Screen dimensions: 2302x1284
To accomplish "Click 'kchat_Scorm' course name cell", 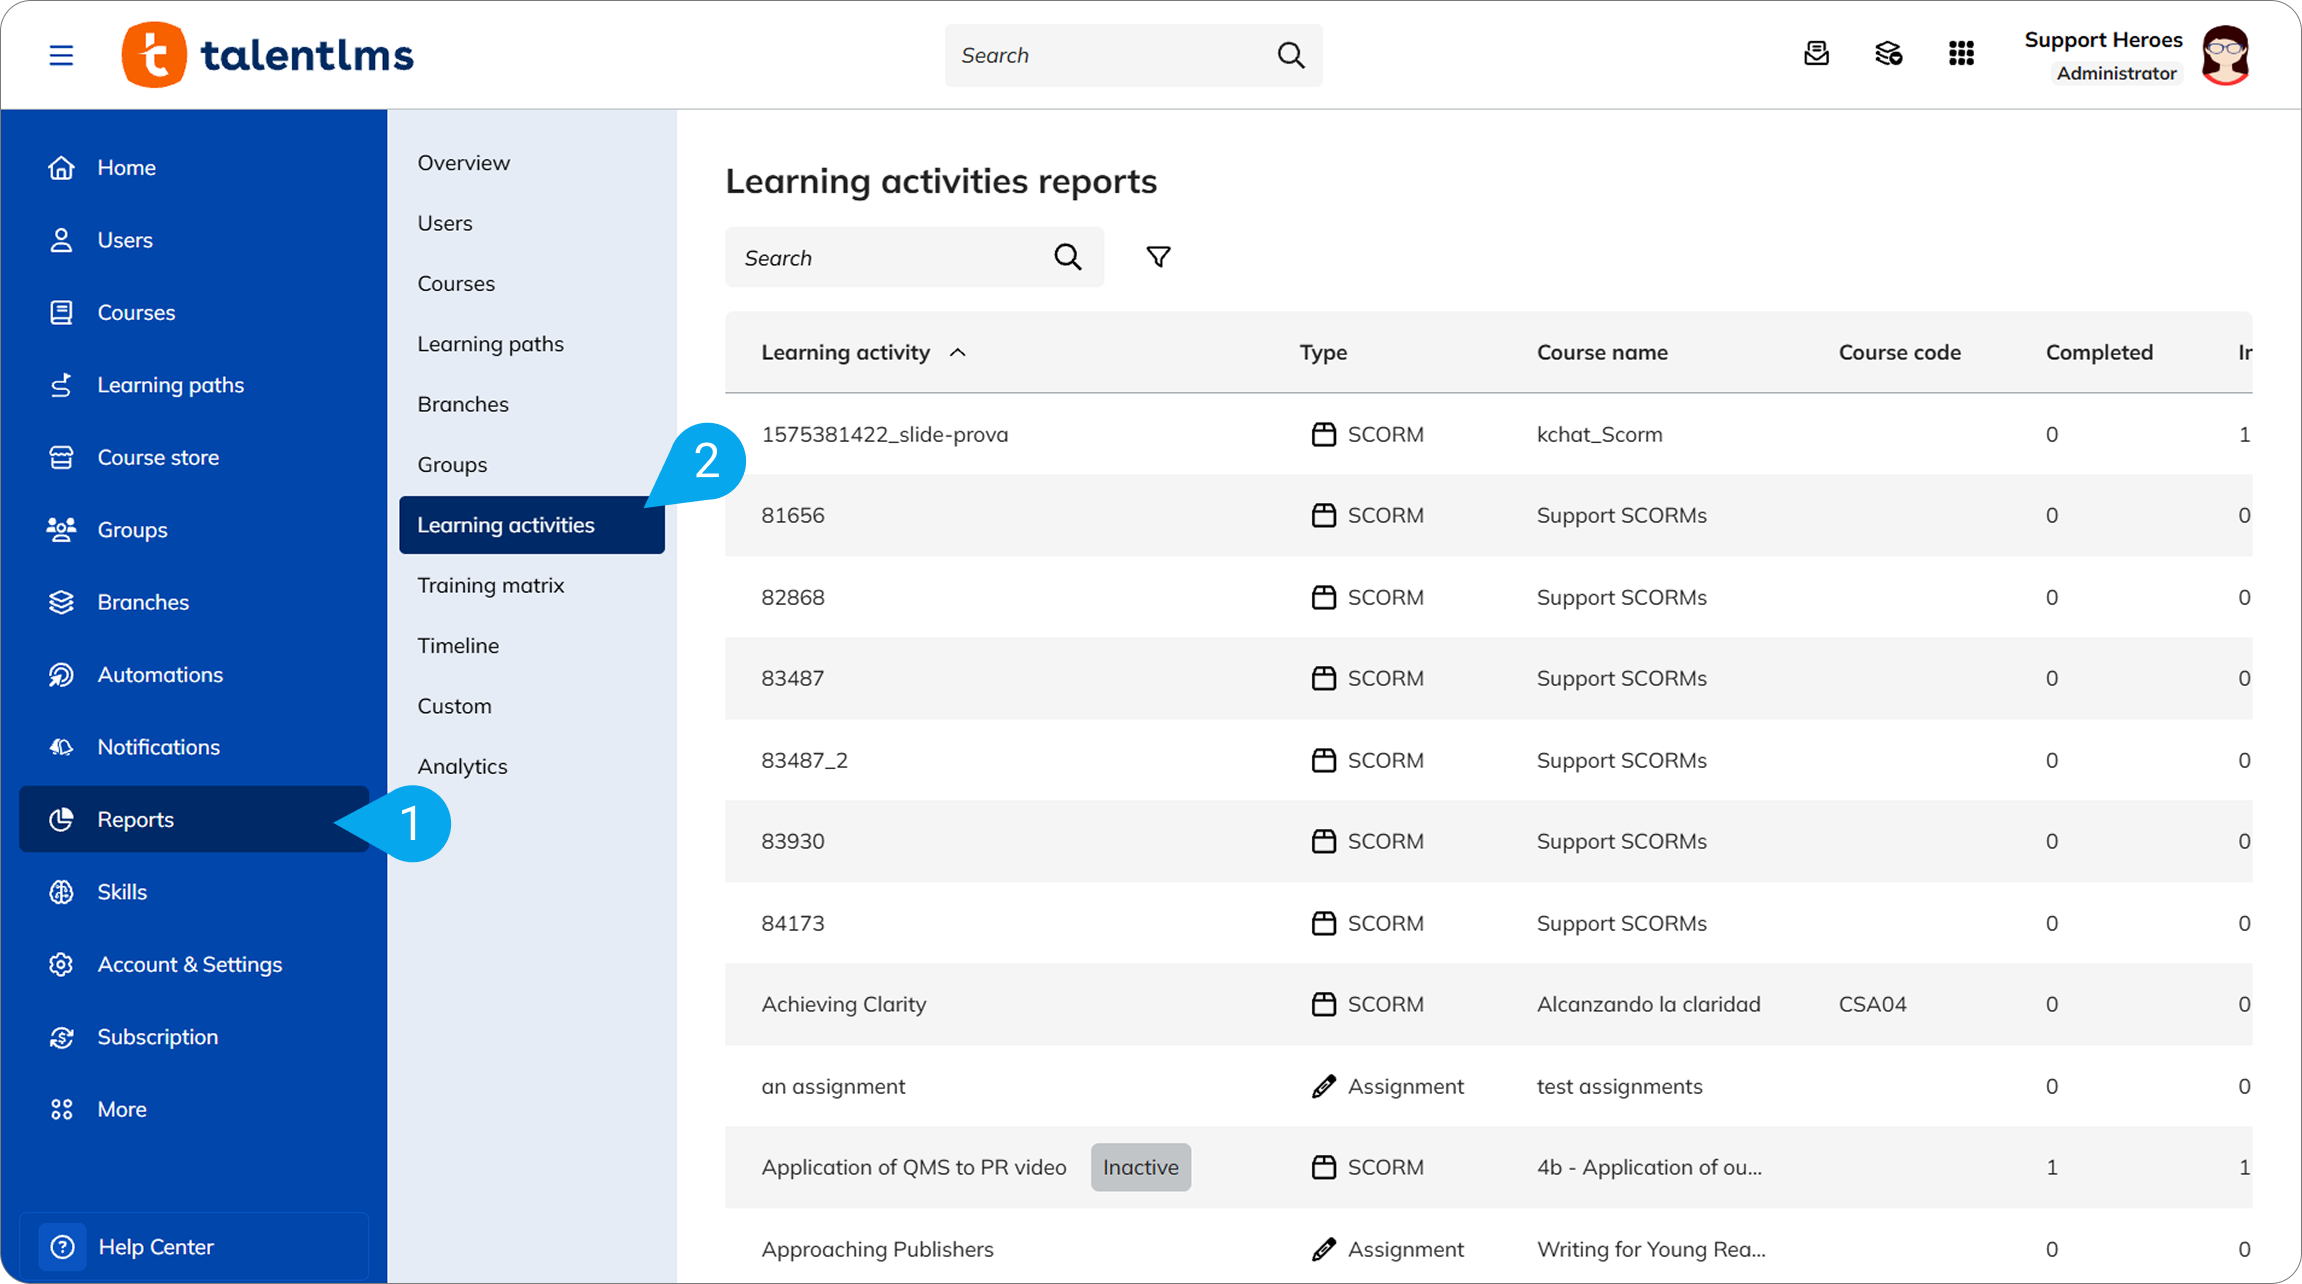I will (1600, 434).
